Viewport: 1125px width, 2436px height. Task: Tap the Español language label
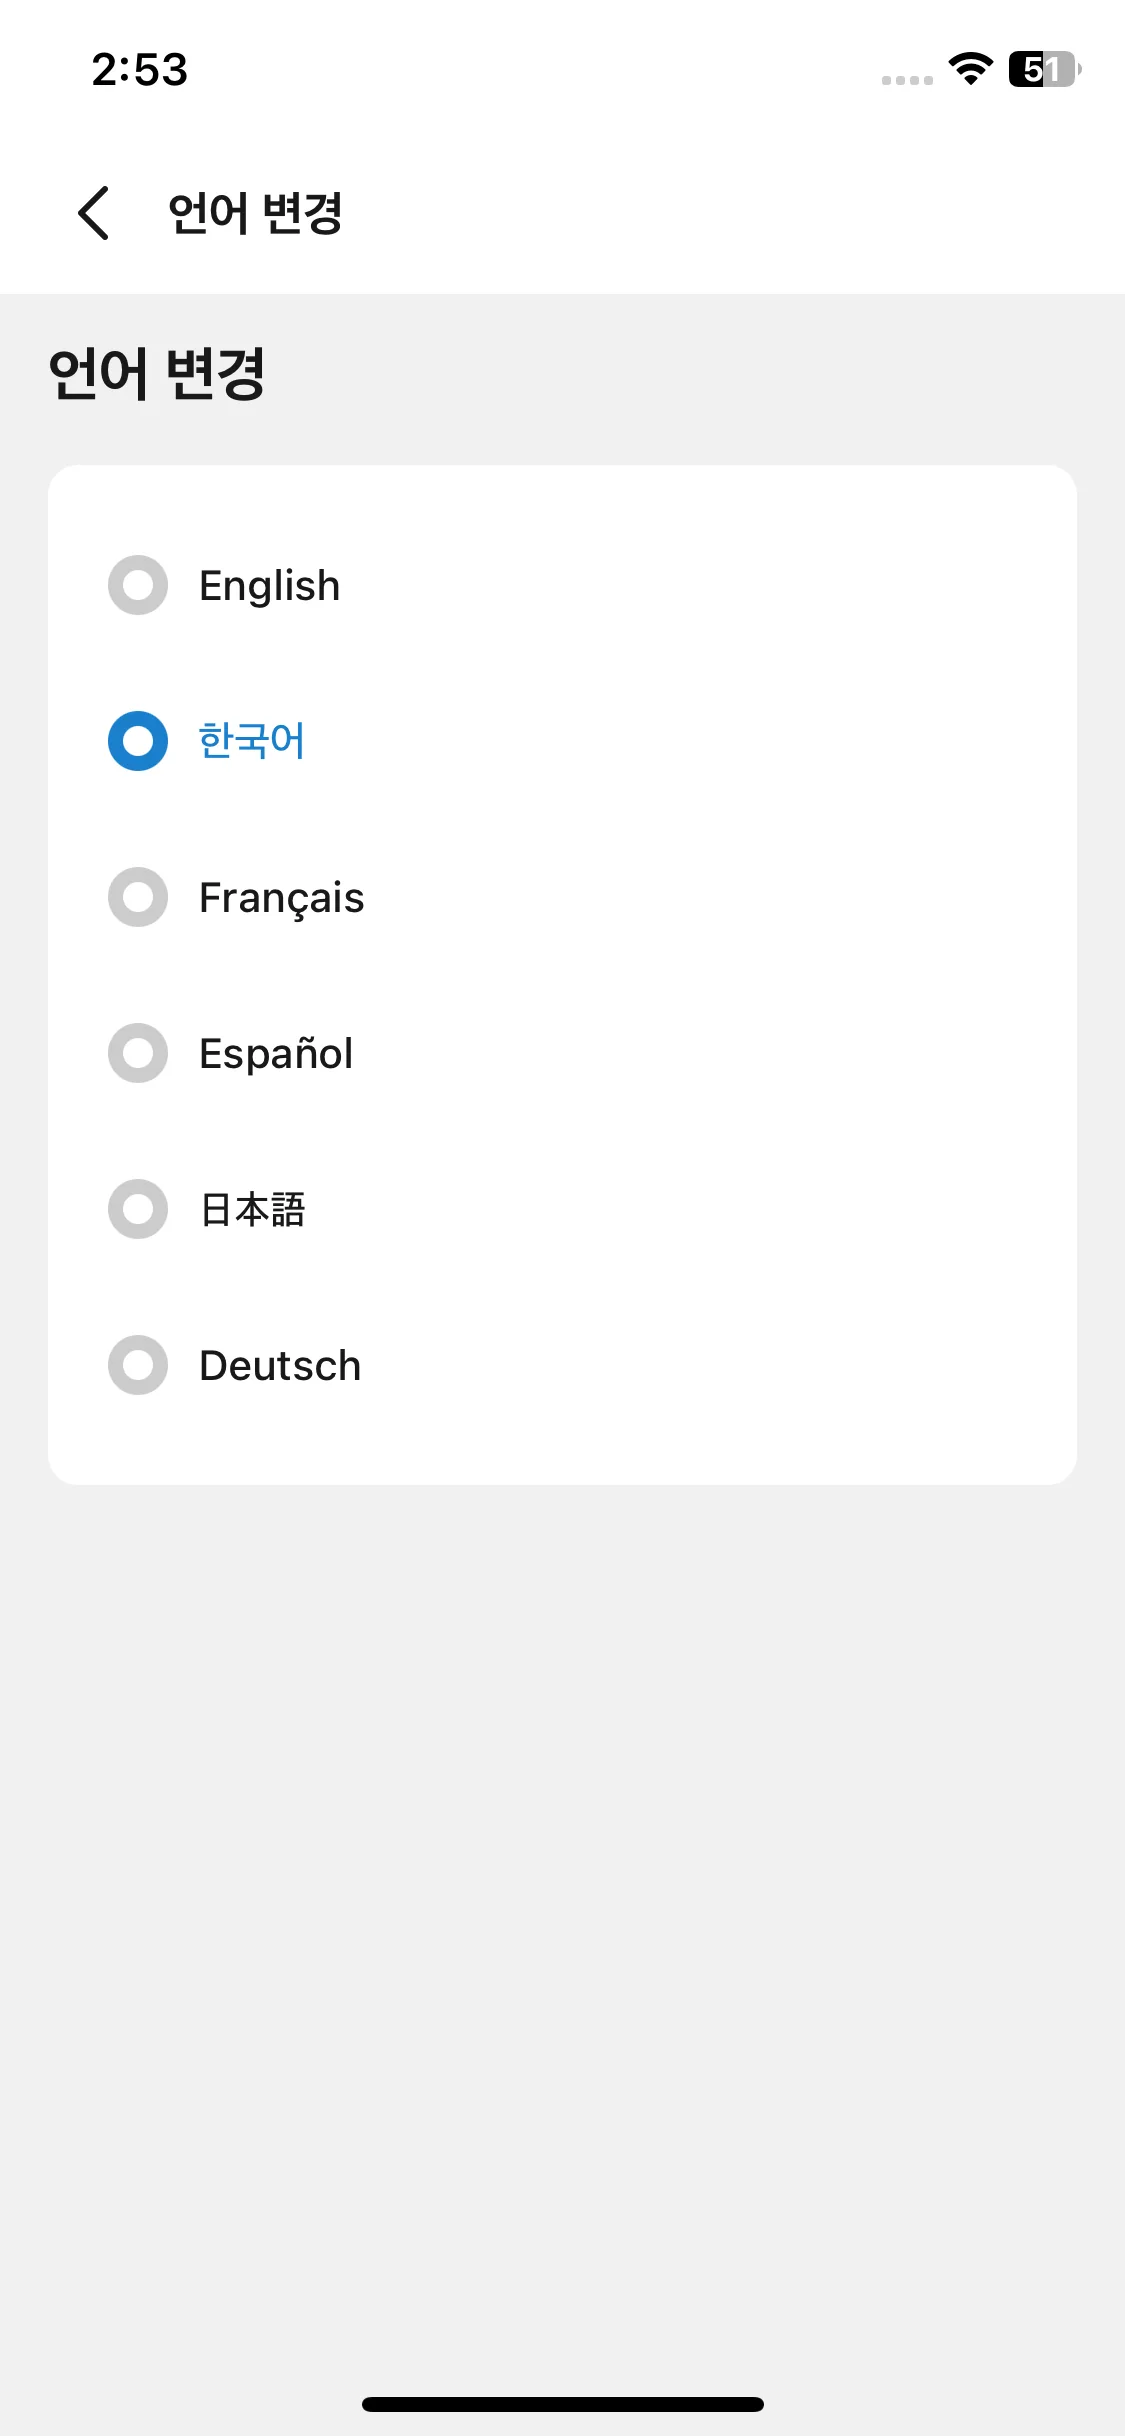coord(276,1053)
